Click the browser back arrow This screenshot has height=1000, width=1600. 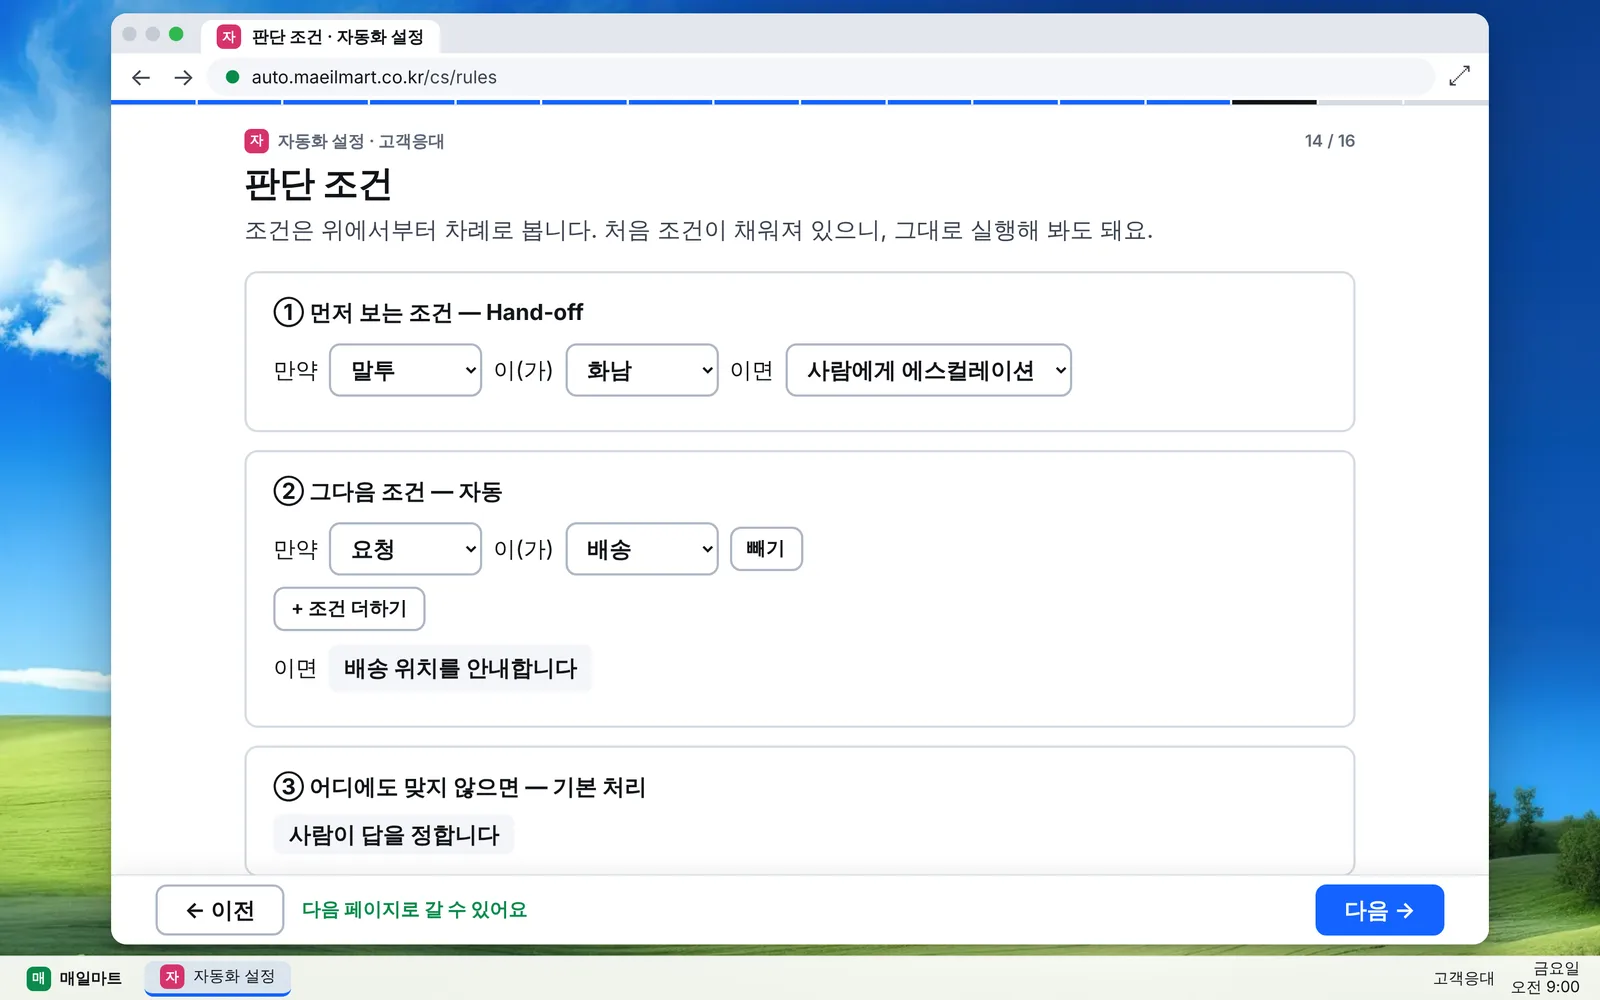(x=141, y=77)
